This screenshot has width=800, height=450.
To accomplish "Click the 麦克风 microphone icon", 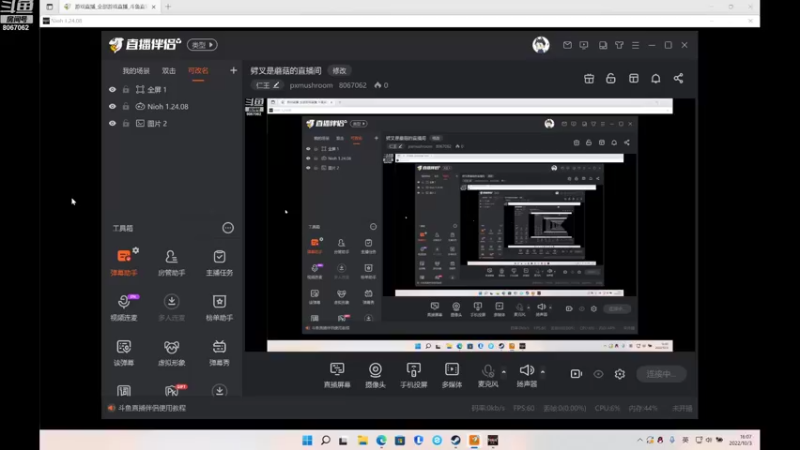I will point(488,371).
